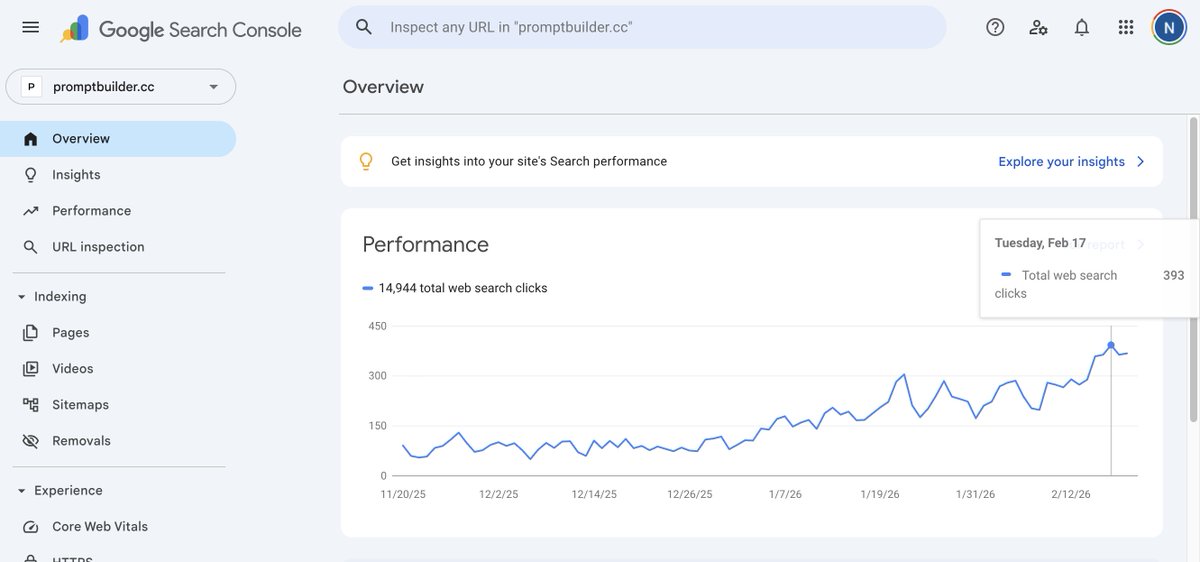Open URL inspection in sidebar
The width and height of the screenshot is (1200, 562).
click(x=118, y=247)
